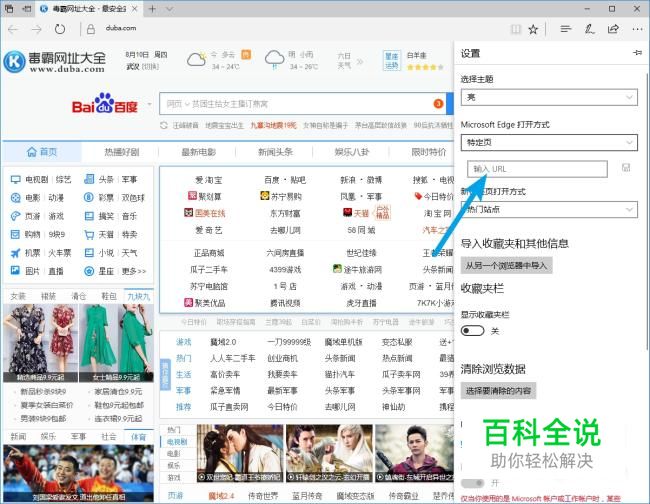Click the Baidu logo

tap(105, 104)
